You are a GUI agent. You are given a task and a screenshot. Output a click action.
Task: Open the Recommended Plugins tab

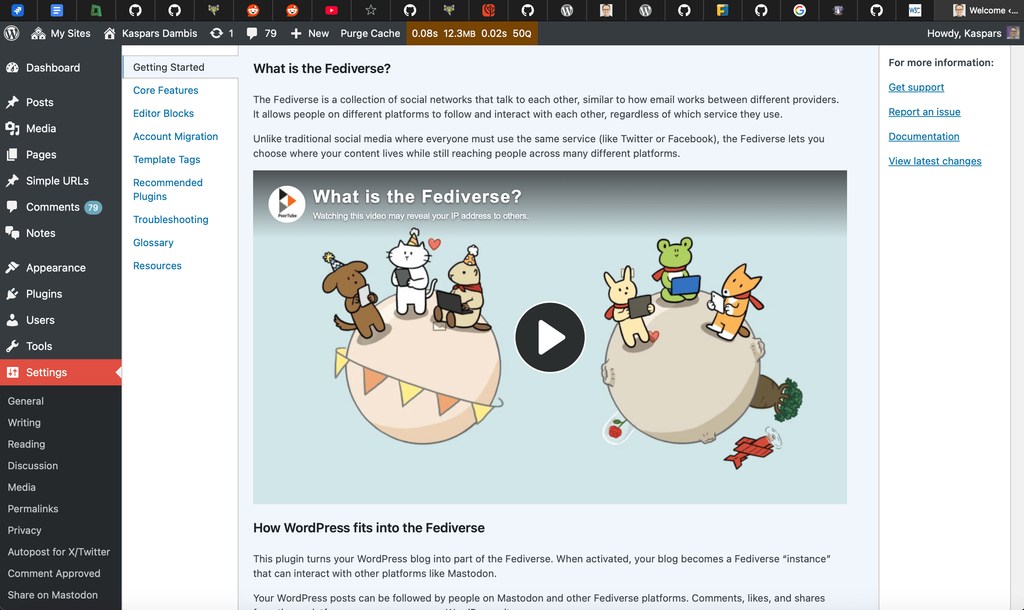(168, 189)
